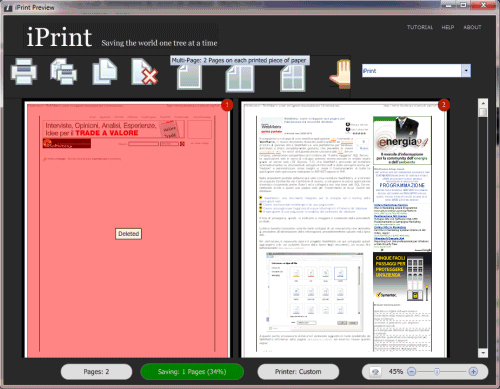The image size is (500, 389).
Task: Click the zoom slider handle
Action: coord(437,371)
